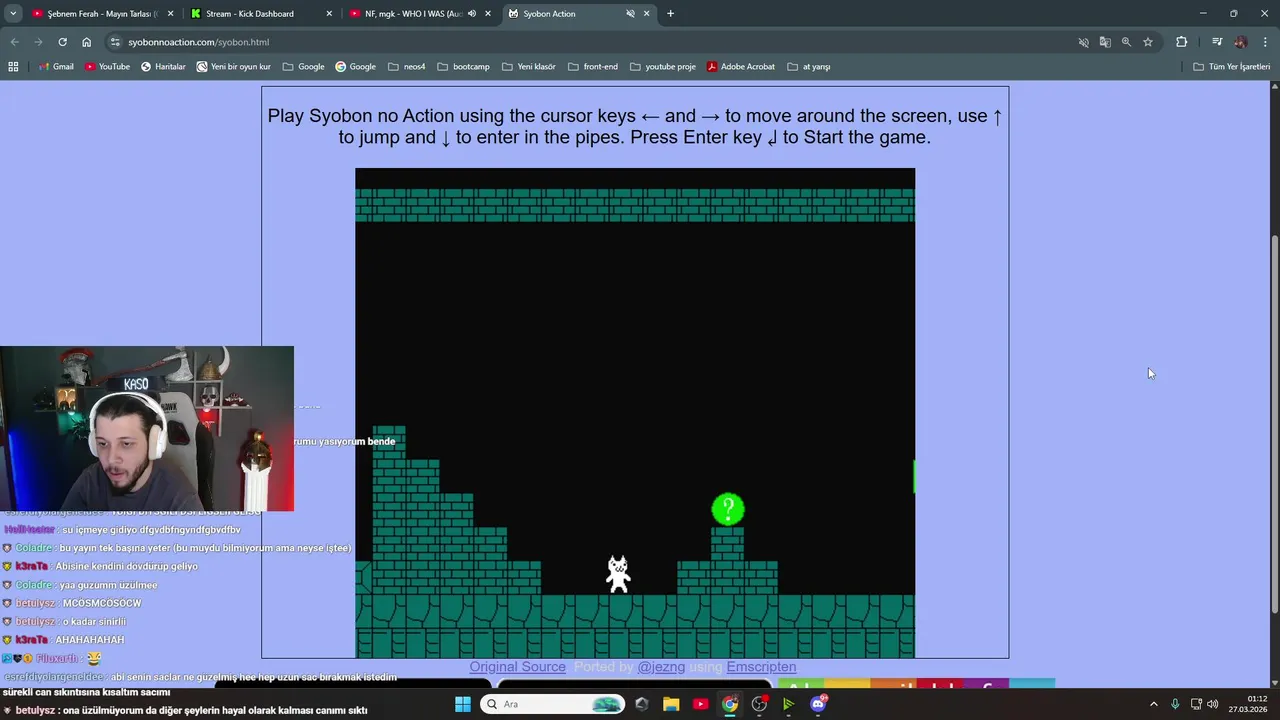Expand the tab search dropdown
The width and height of the screenshot is (1280, 720).
[x=13, y=14]
